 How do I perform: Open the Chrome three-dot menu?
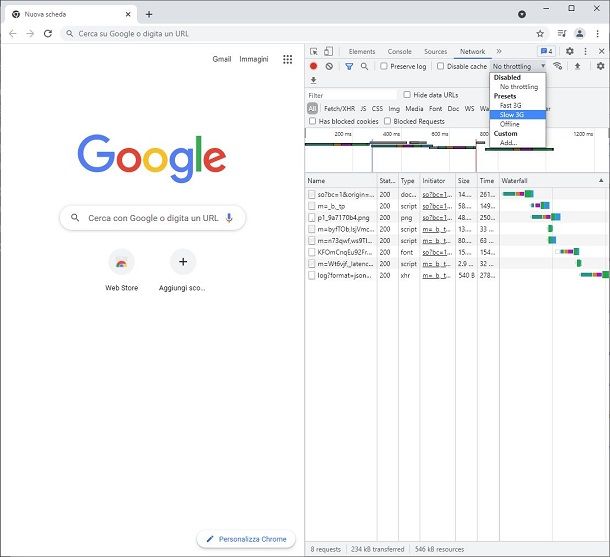pos(598,33)
